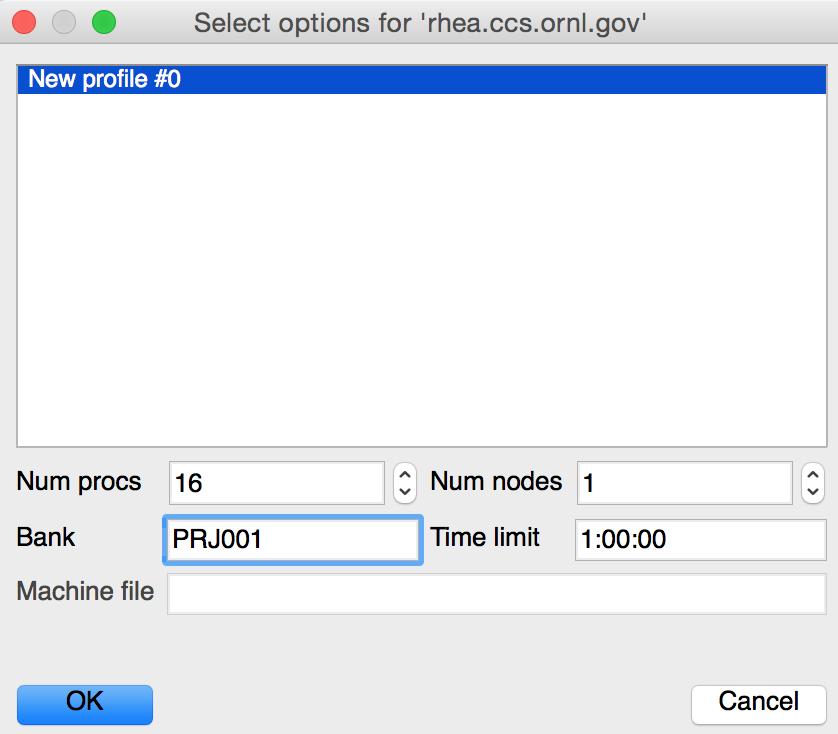838x734 pixels.
Task: Click the Bank field containing PRJ001
Action: (291, 540)
